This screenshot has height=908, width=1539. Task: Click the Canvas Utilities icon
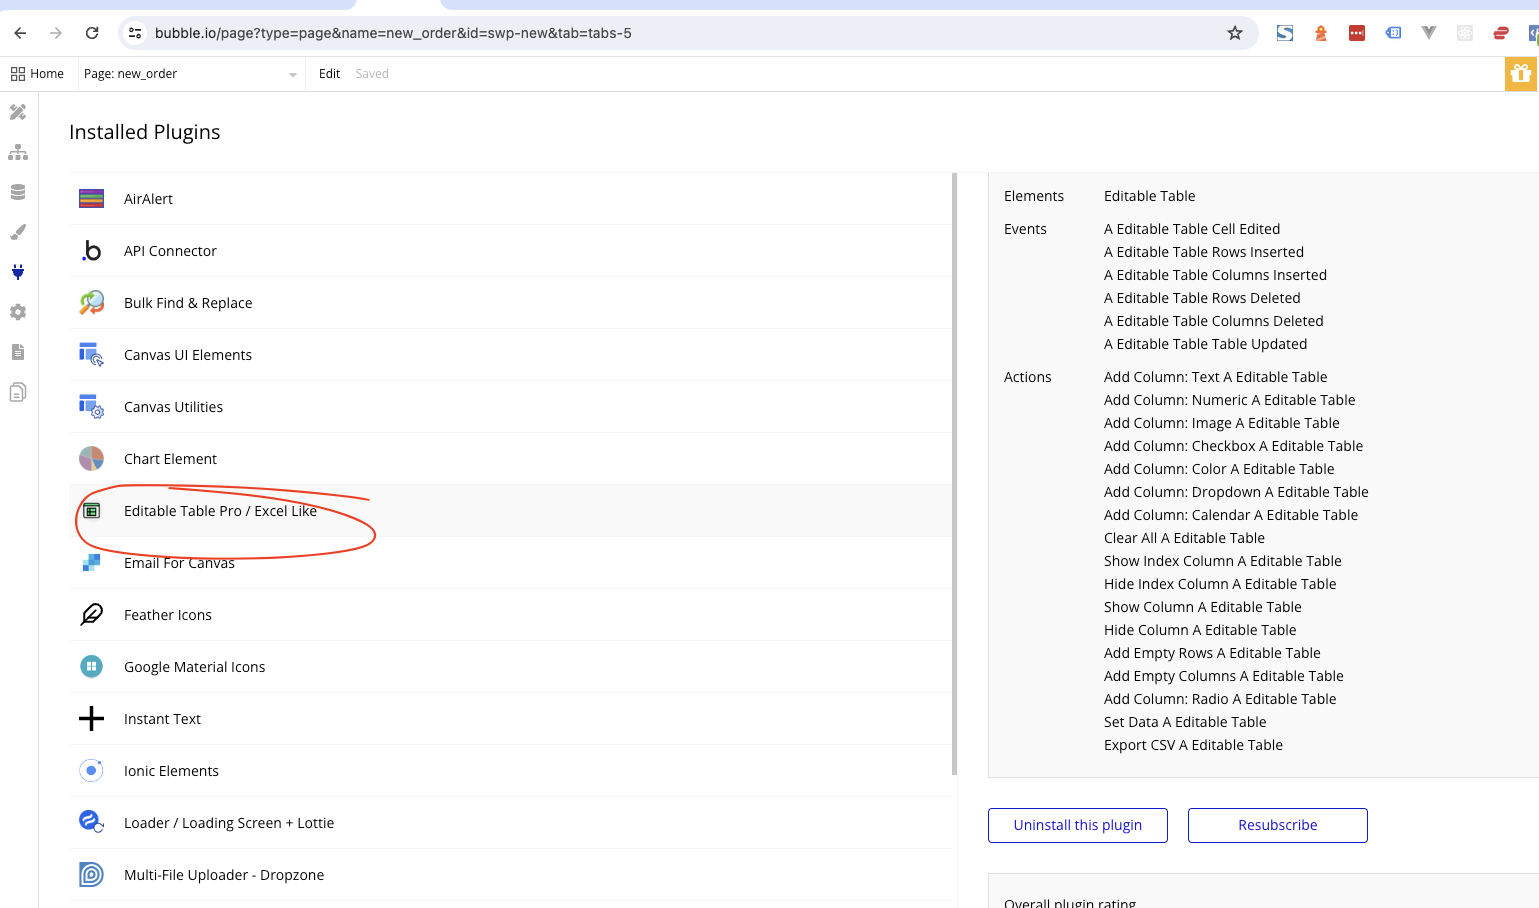coord(91,407)
